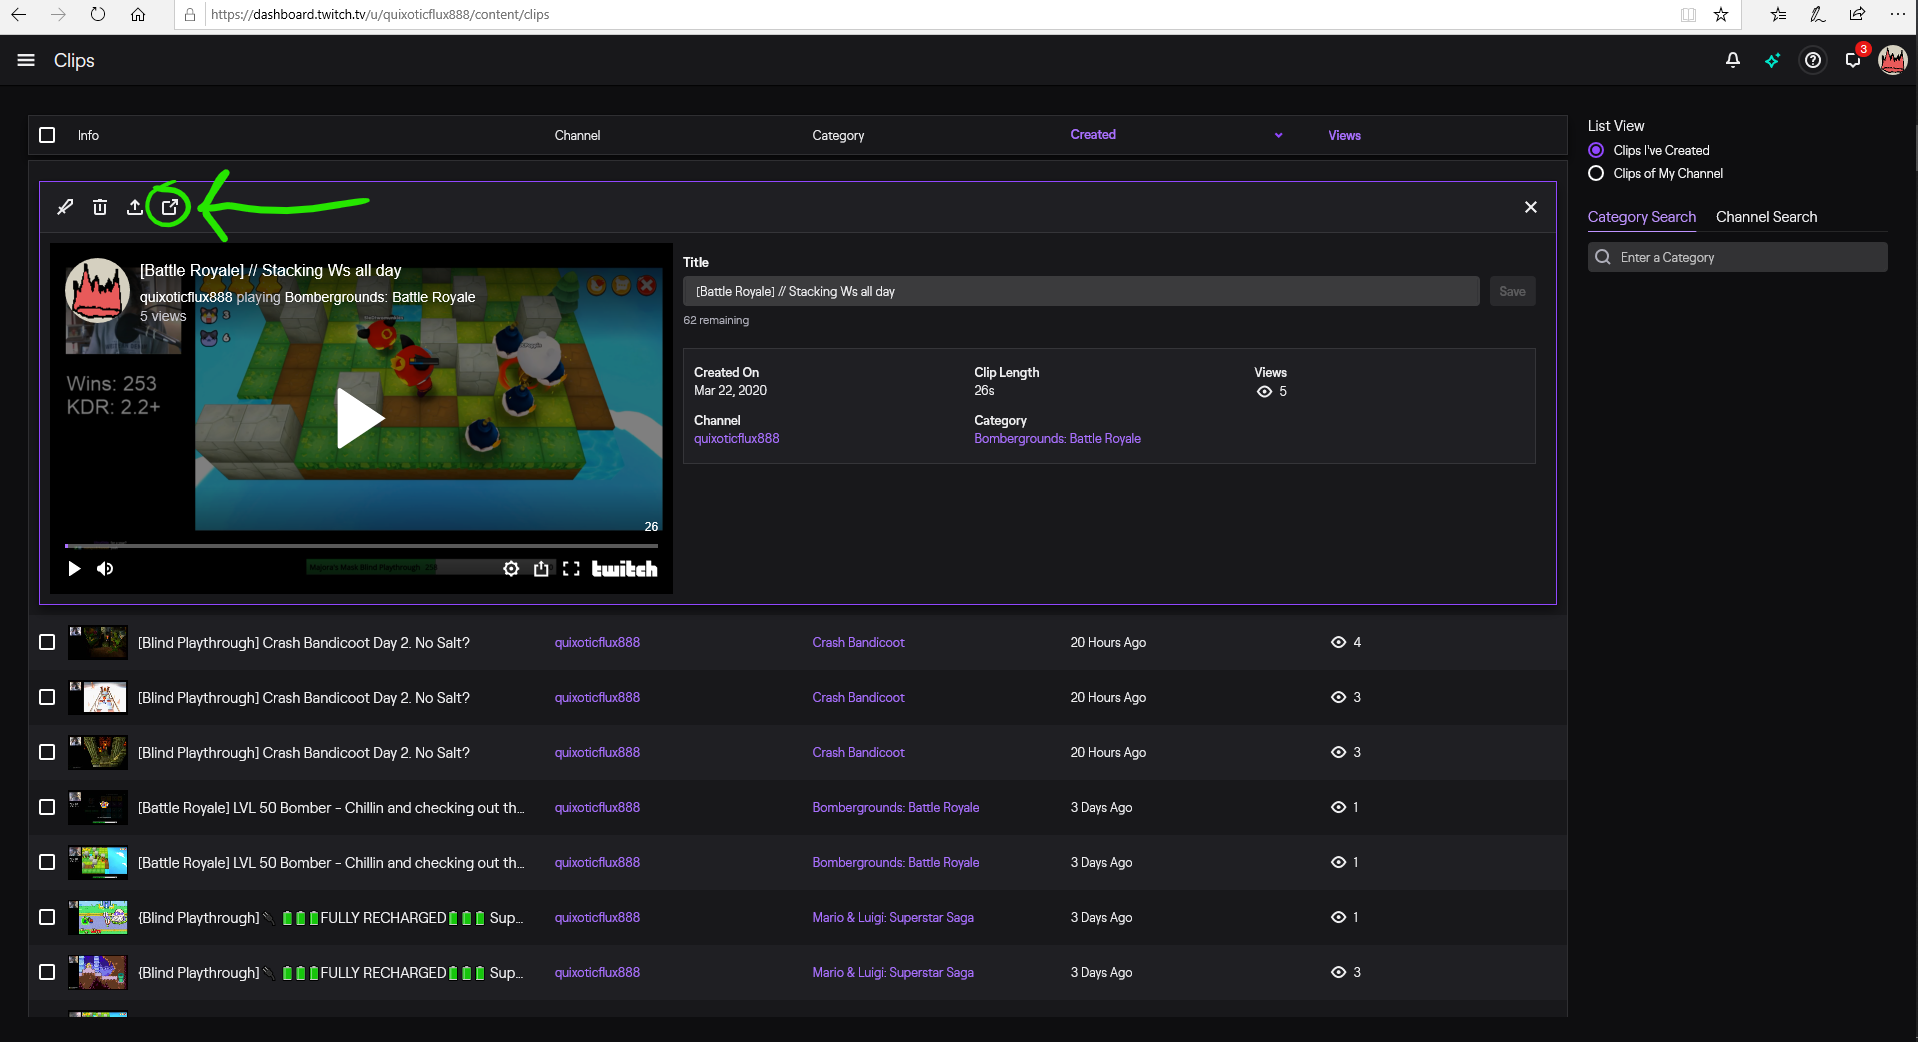
Task: Click the Created column header label
Action: coord(1093,135)
